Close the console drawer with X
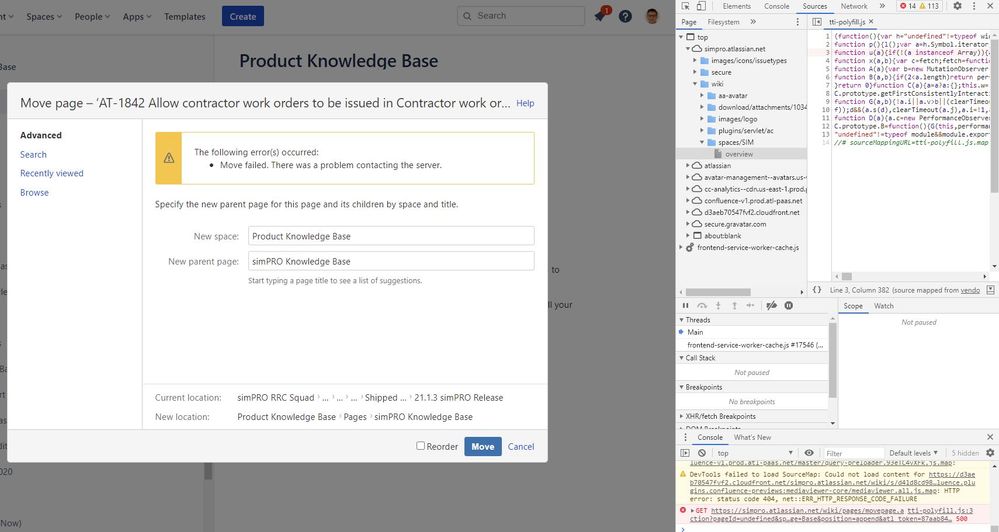 pyautogui.click(x=990, y=437)
